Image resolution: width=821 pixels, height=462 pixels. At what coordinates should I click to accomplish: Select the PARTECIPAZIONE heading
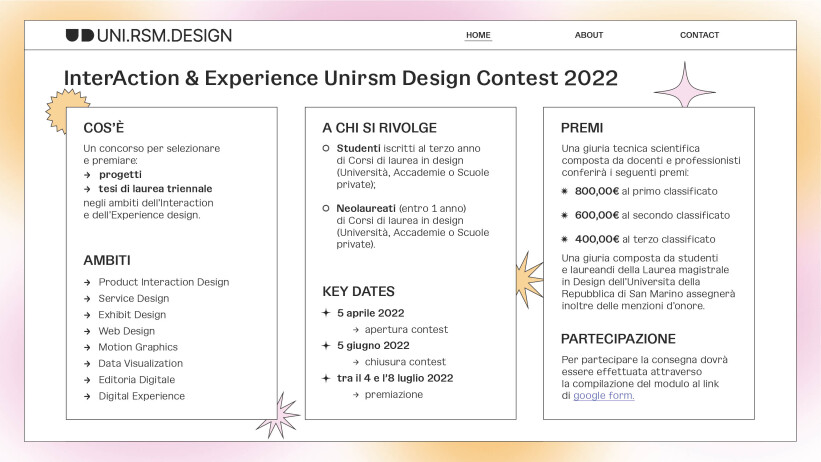click(x=618, y=339)
